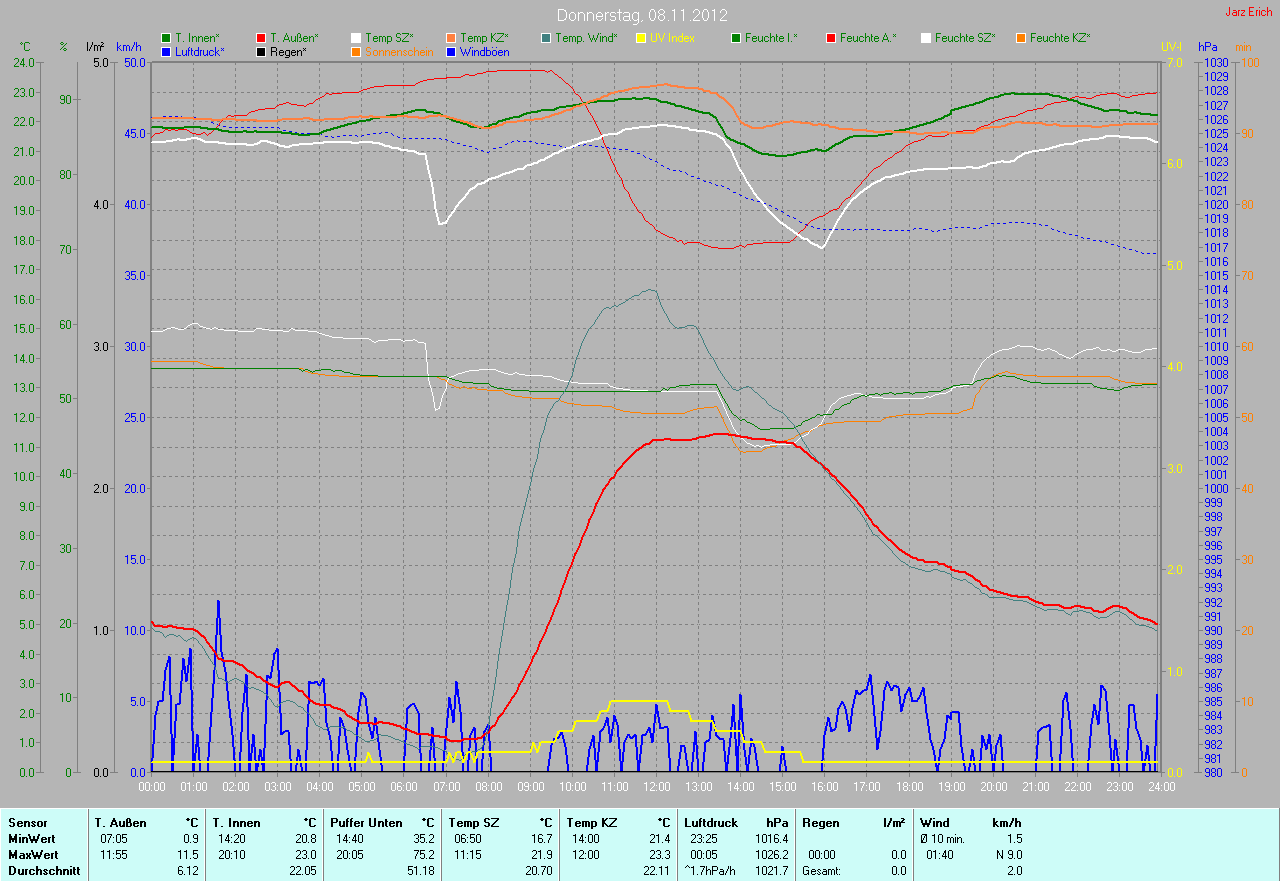The width and height of the screenshot is (1280, 881).
Task: Select the white swatch beside Feuchte SZ*
Action: click(x=926, y=38)
